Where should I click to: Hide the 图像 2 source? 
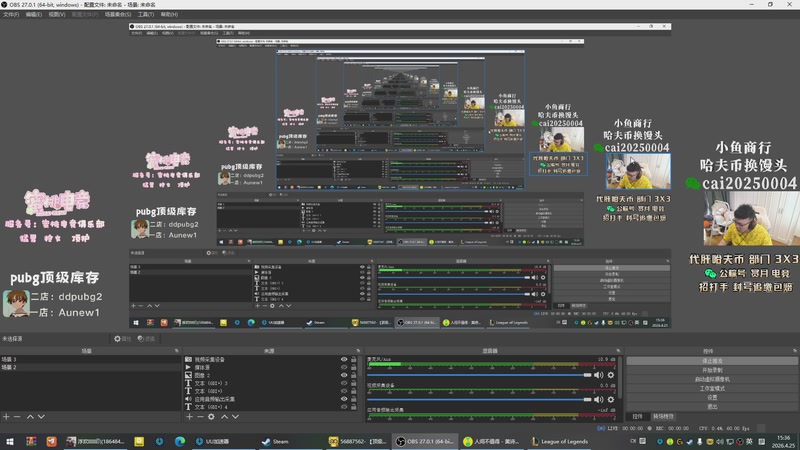(344, 375)
